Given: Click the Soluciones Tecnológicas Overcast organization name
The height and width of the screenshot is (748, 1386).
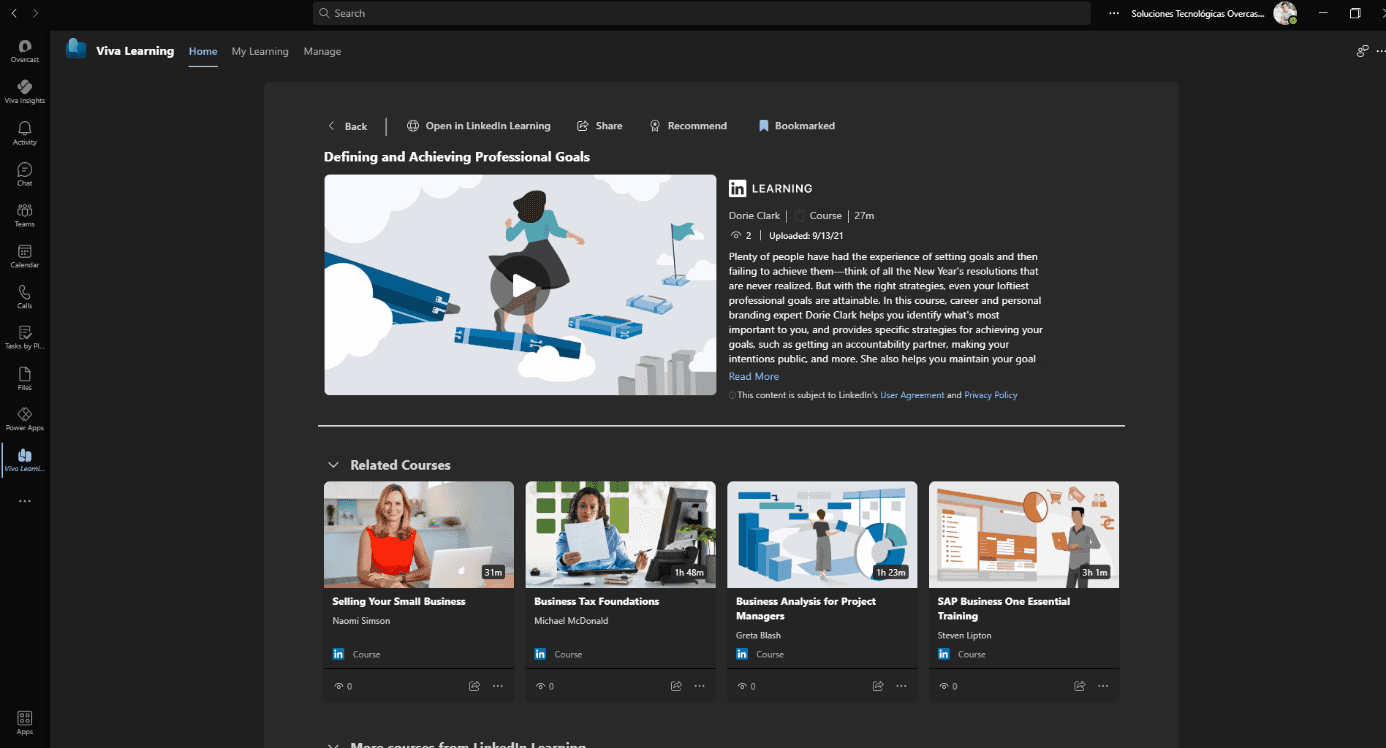Looking at the screenshot, I should click(1199, 13).
